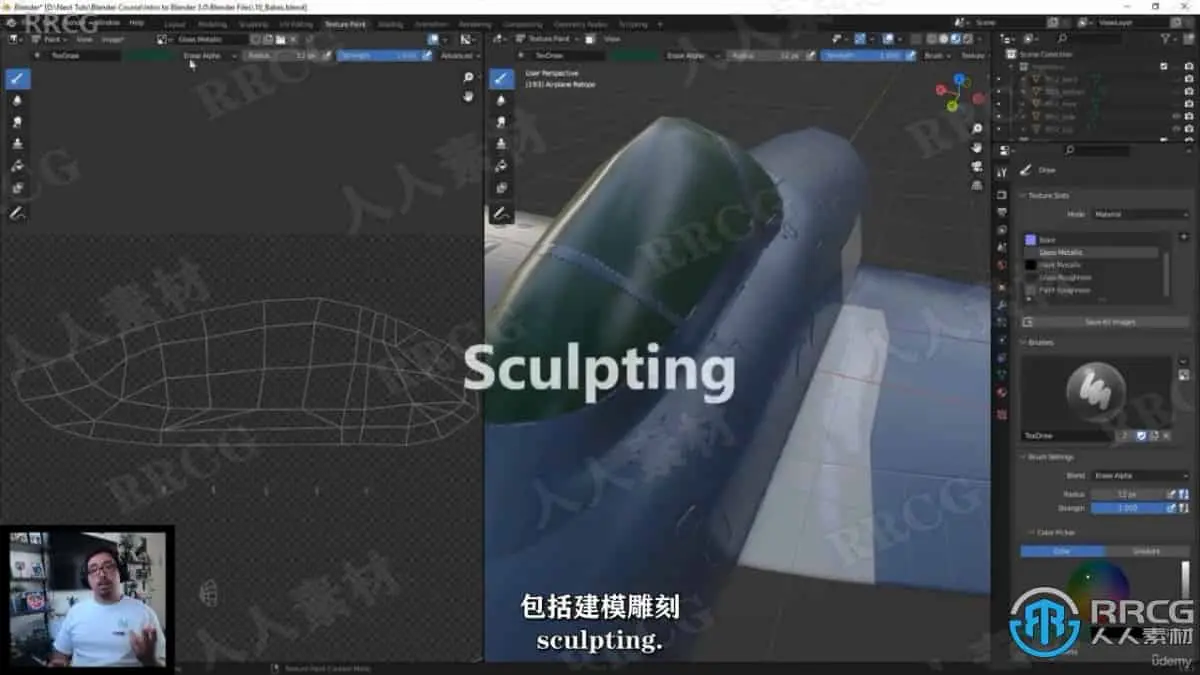Toggle strength pressure sensitivity in image editor header
Viewport: 1200px width, 675px height.
(427, 56)
